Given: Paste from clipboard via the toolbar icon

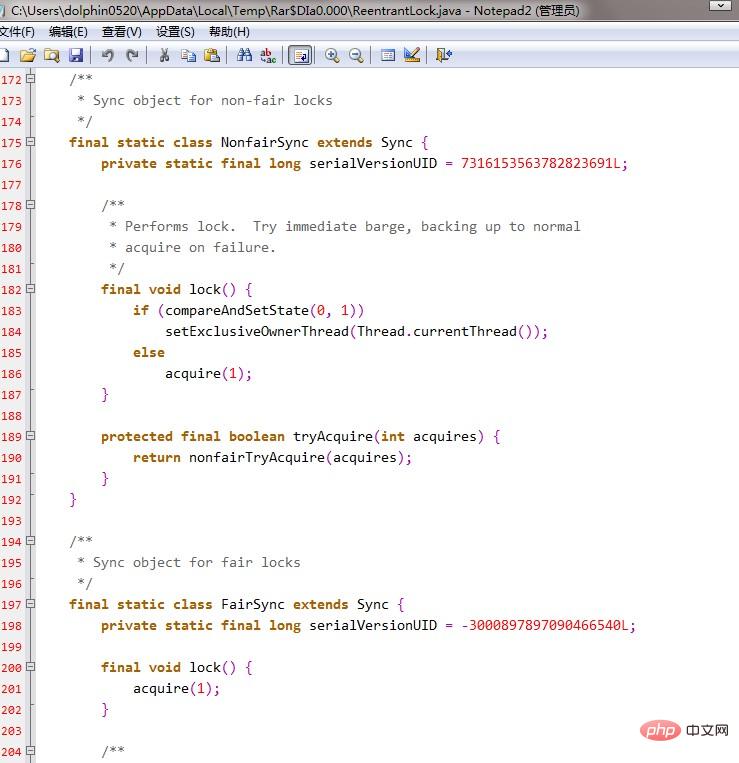Looking at the screenshot, I should (x=212, y=55).
